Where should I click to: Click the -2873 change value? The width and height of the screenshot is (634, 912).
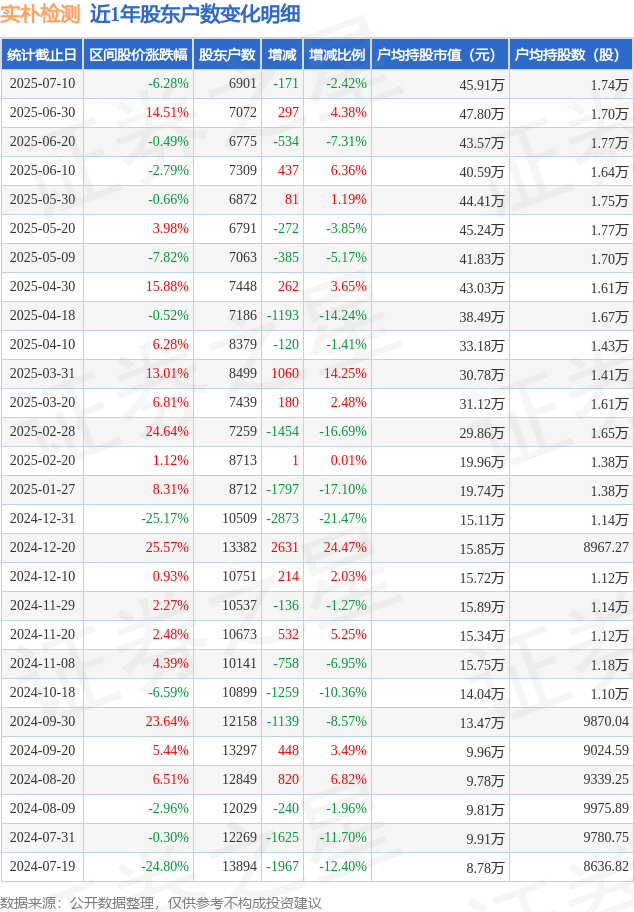(x=282, y=519)
